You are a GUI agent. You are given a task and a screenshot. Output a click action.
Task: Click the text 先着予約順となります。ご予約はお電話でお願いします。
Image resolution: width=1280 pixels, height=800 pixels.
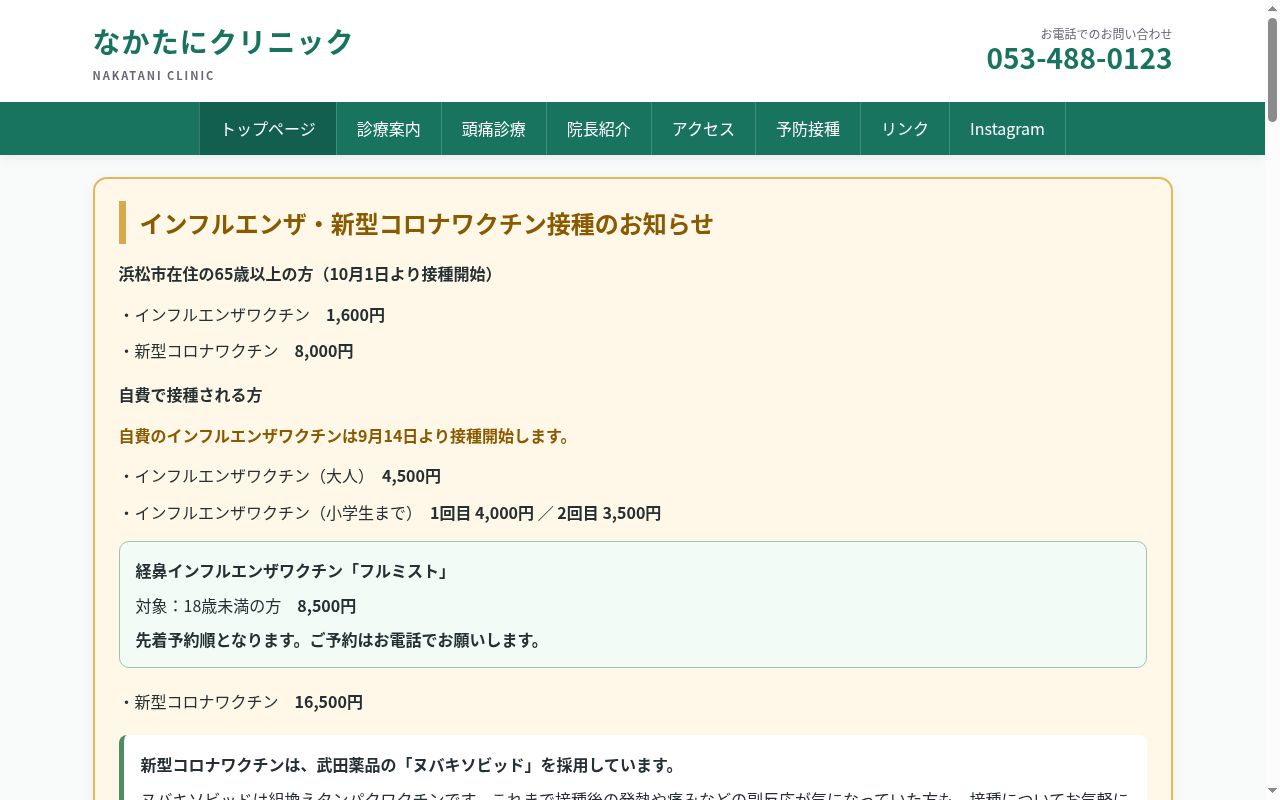click(341, 640)
